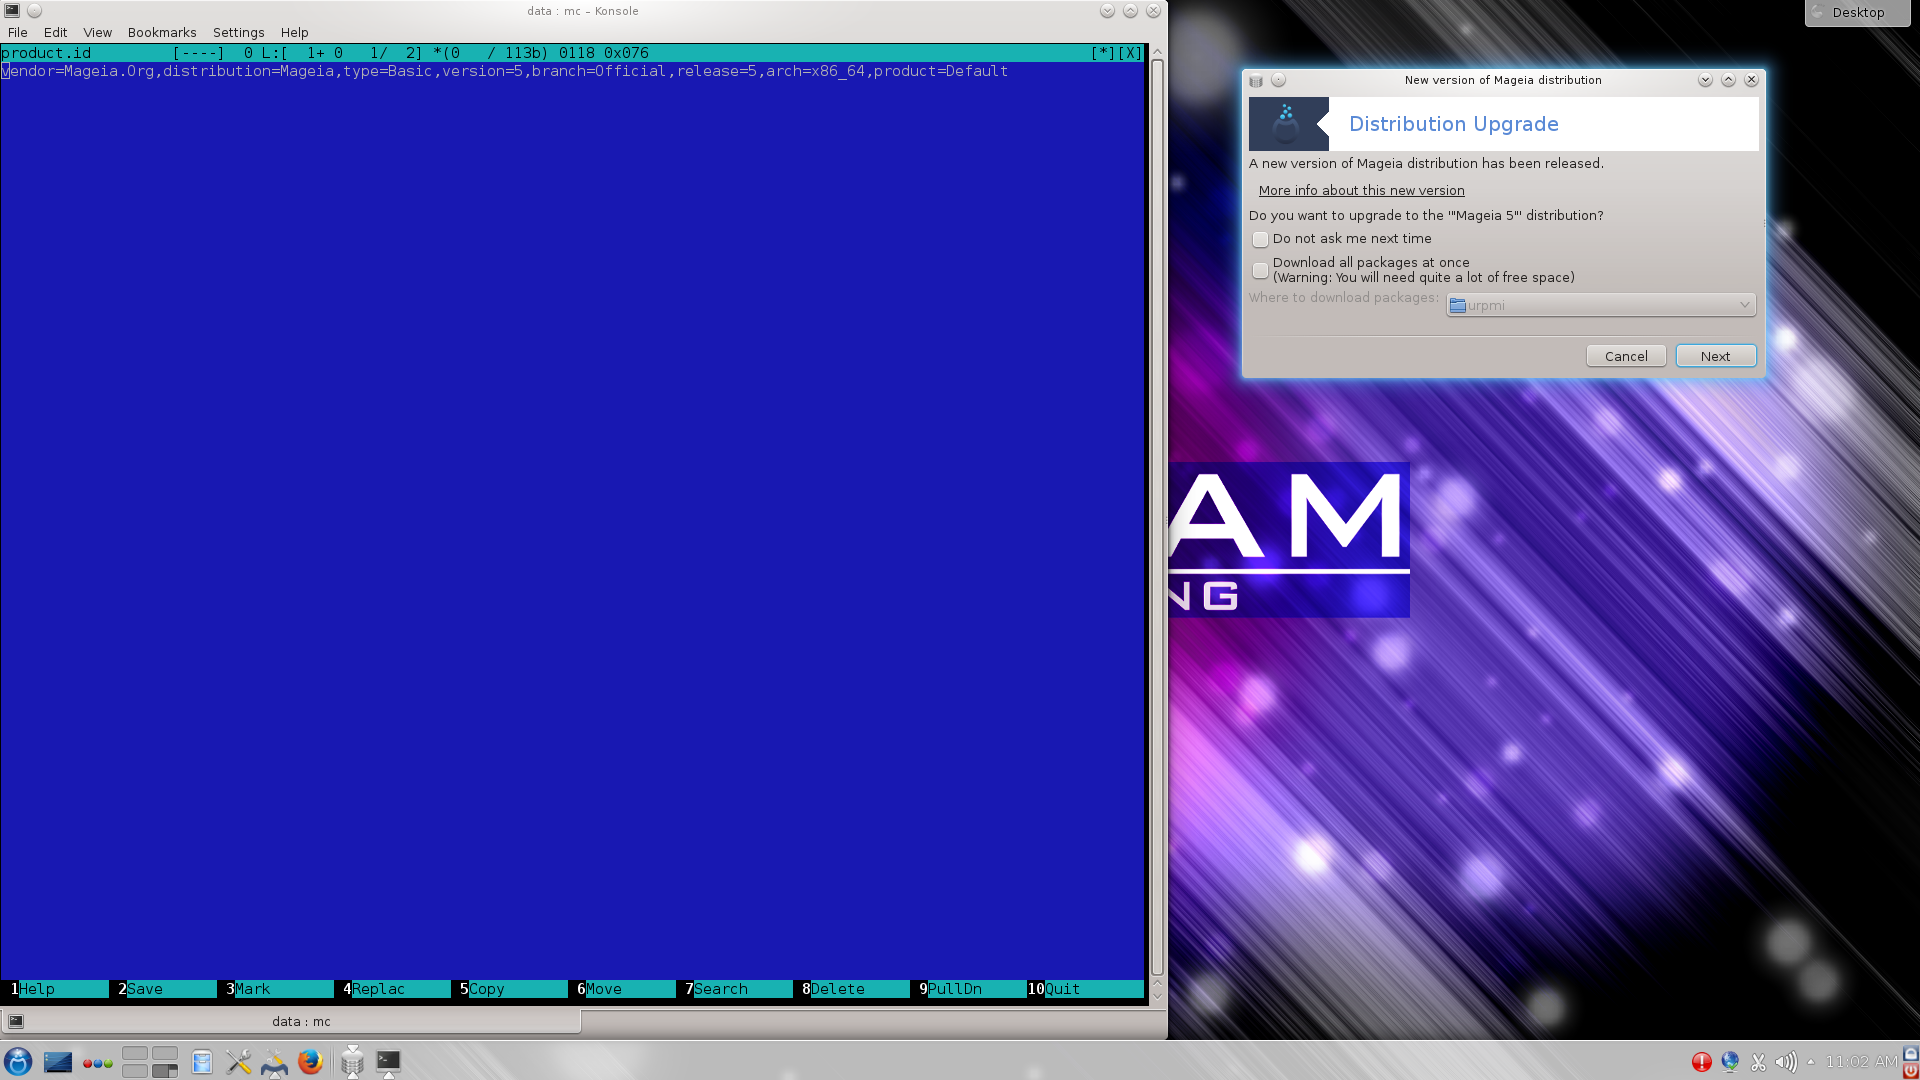Open the Konsole Help menu
This screenshot has width=1920, height=1080.
pos(294,32)
